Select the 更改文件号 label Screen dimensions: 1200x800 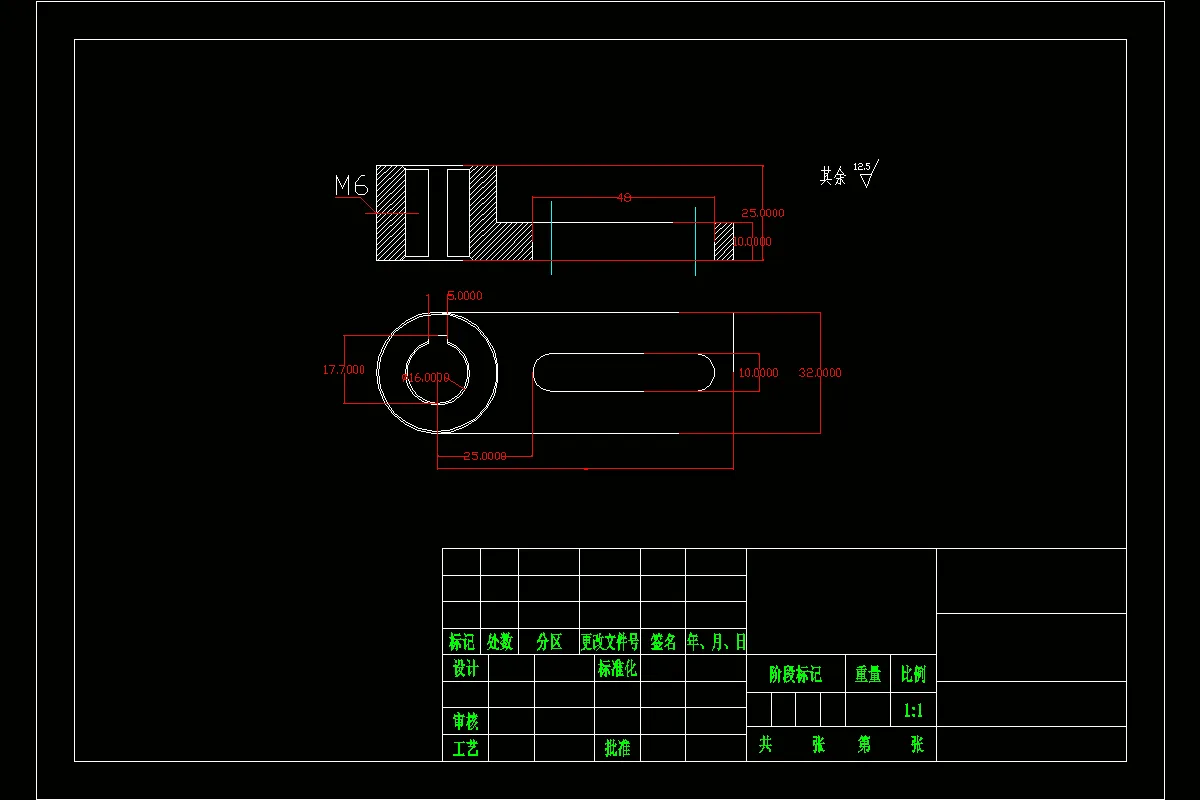click(610, 642)
